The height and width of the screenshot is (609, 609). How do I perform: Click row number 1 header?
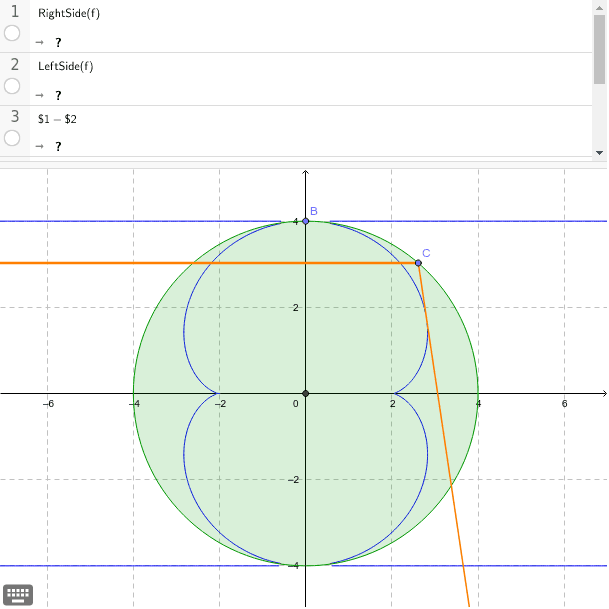tap(15, 12)
